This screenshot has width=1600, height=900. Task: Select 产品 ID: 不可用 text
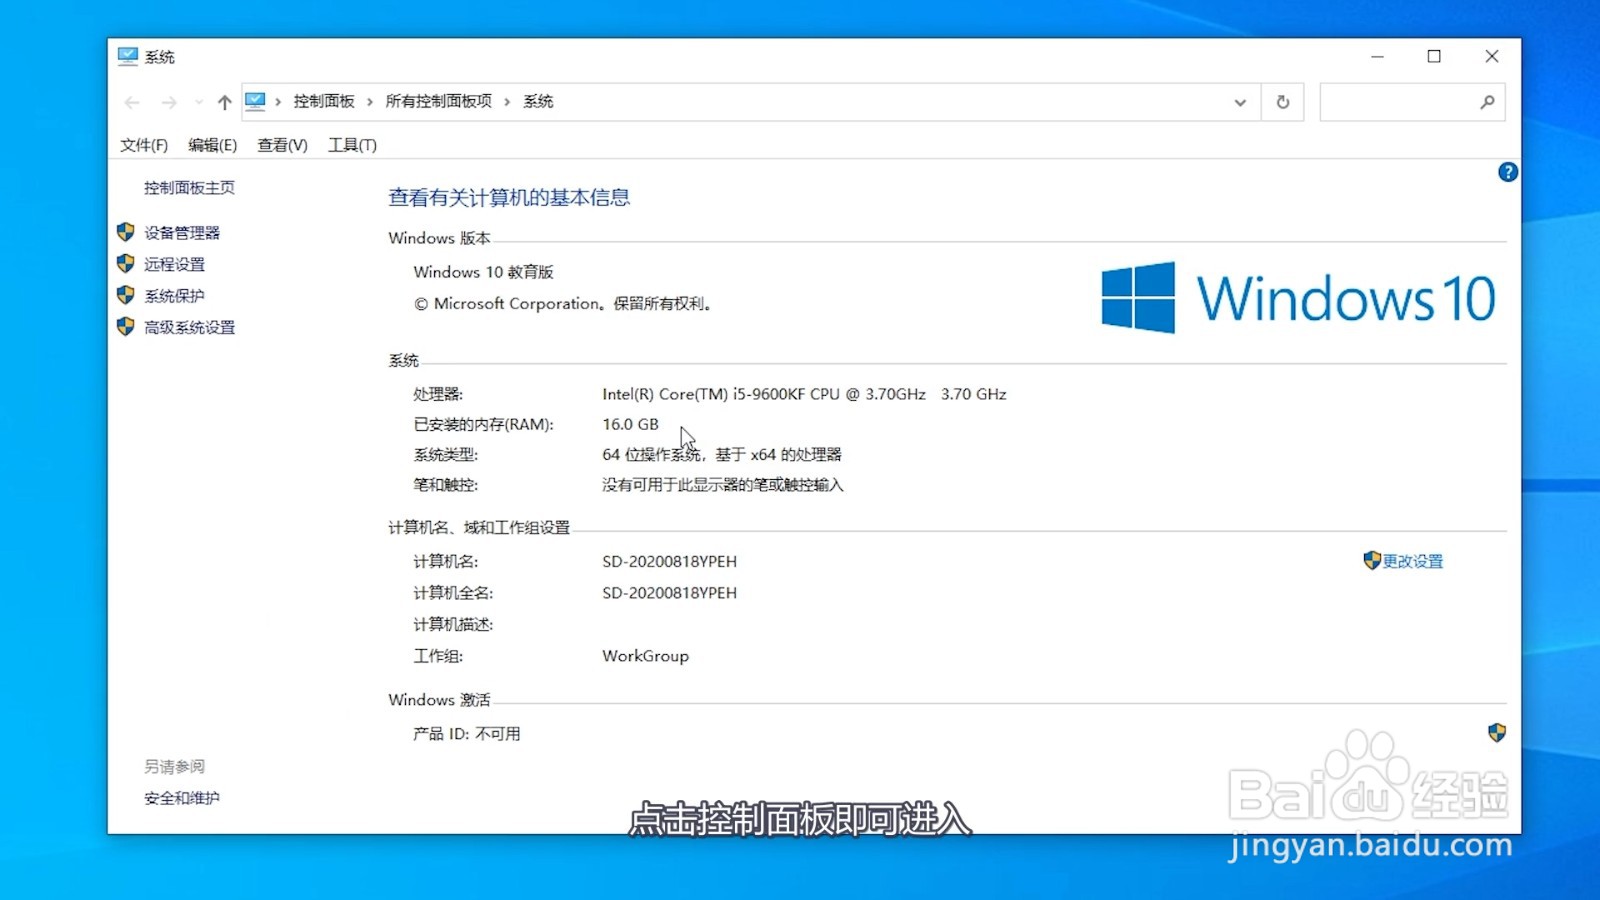click(x=467, y=734)
